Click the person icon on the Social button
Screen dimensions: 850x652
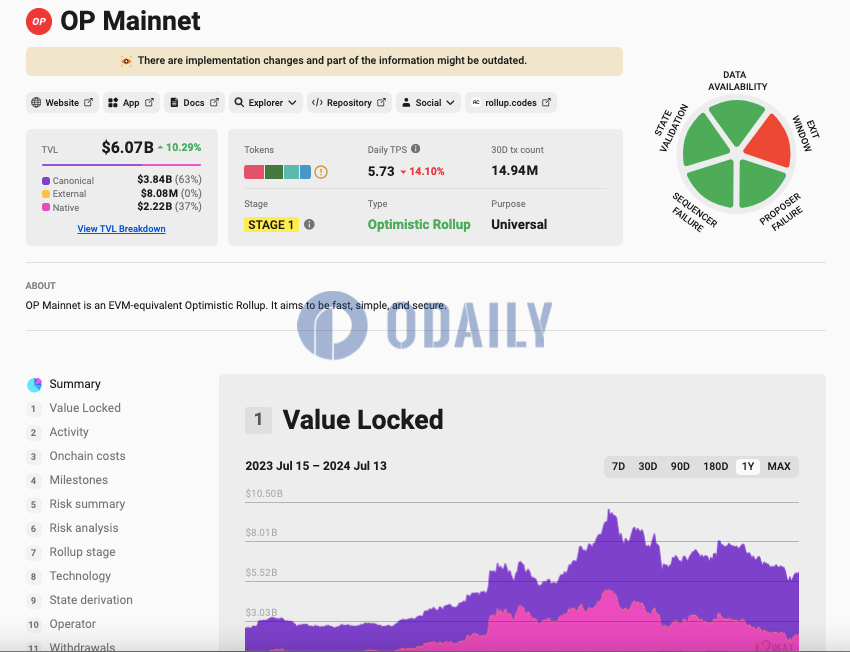[x=406, y=102]
